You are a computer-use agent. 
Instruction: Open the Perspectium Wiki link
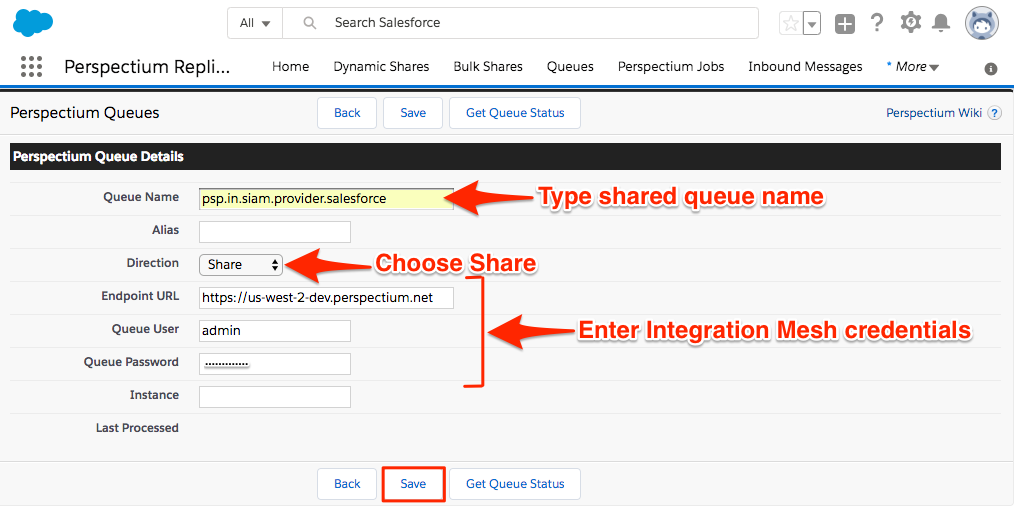point(934,113)
